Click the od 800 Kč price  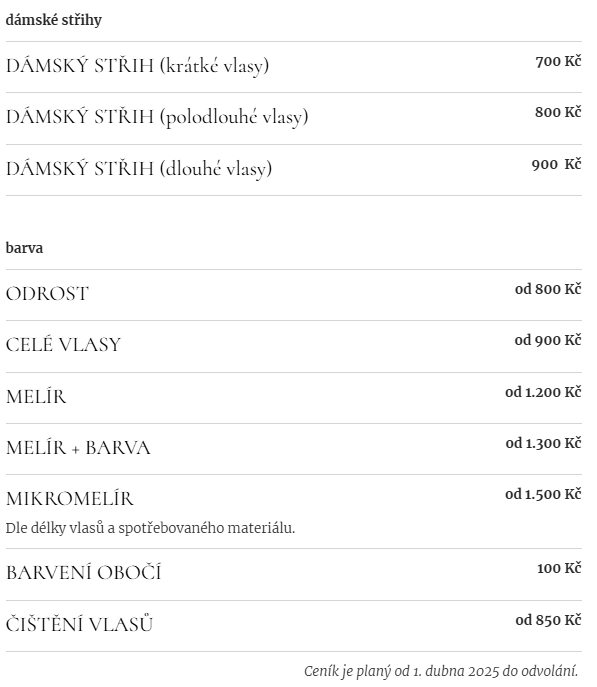coord(548,289)
